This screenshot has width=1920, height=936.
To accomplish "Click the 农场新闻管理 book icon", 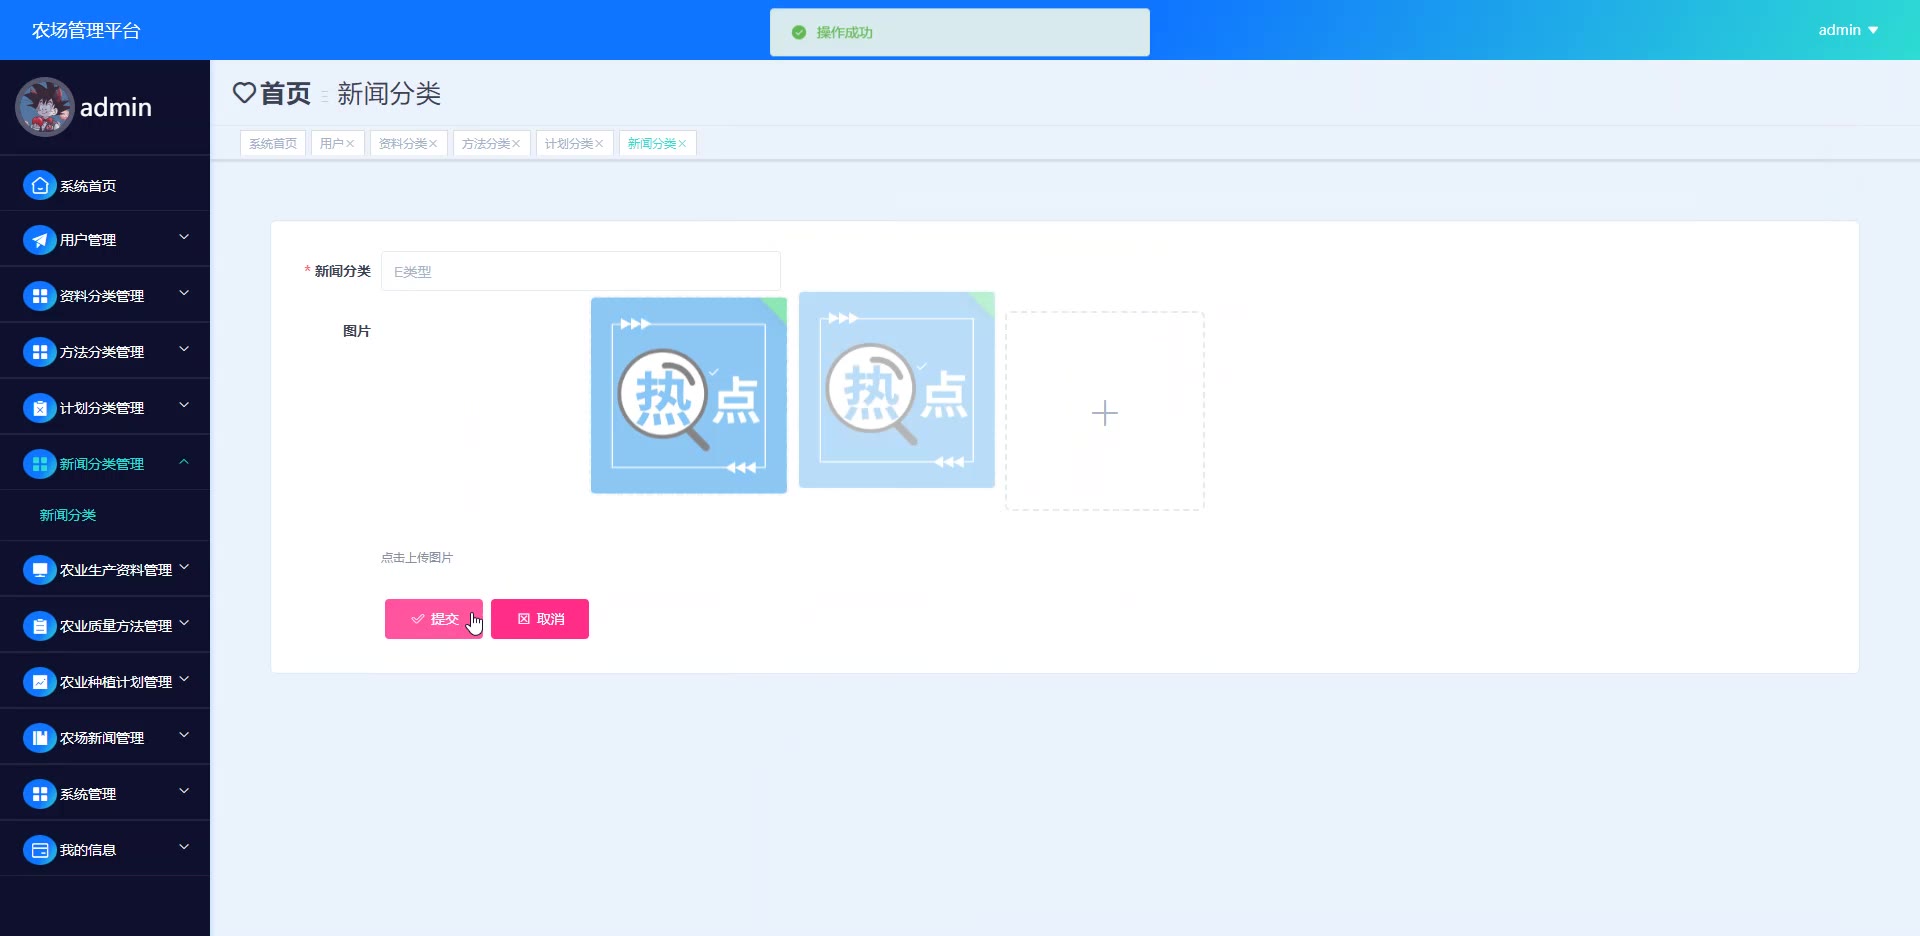I will [x=40, y=738].
